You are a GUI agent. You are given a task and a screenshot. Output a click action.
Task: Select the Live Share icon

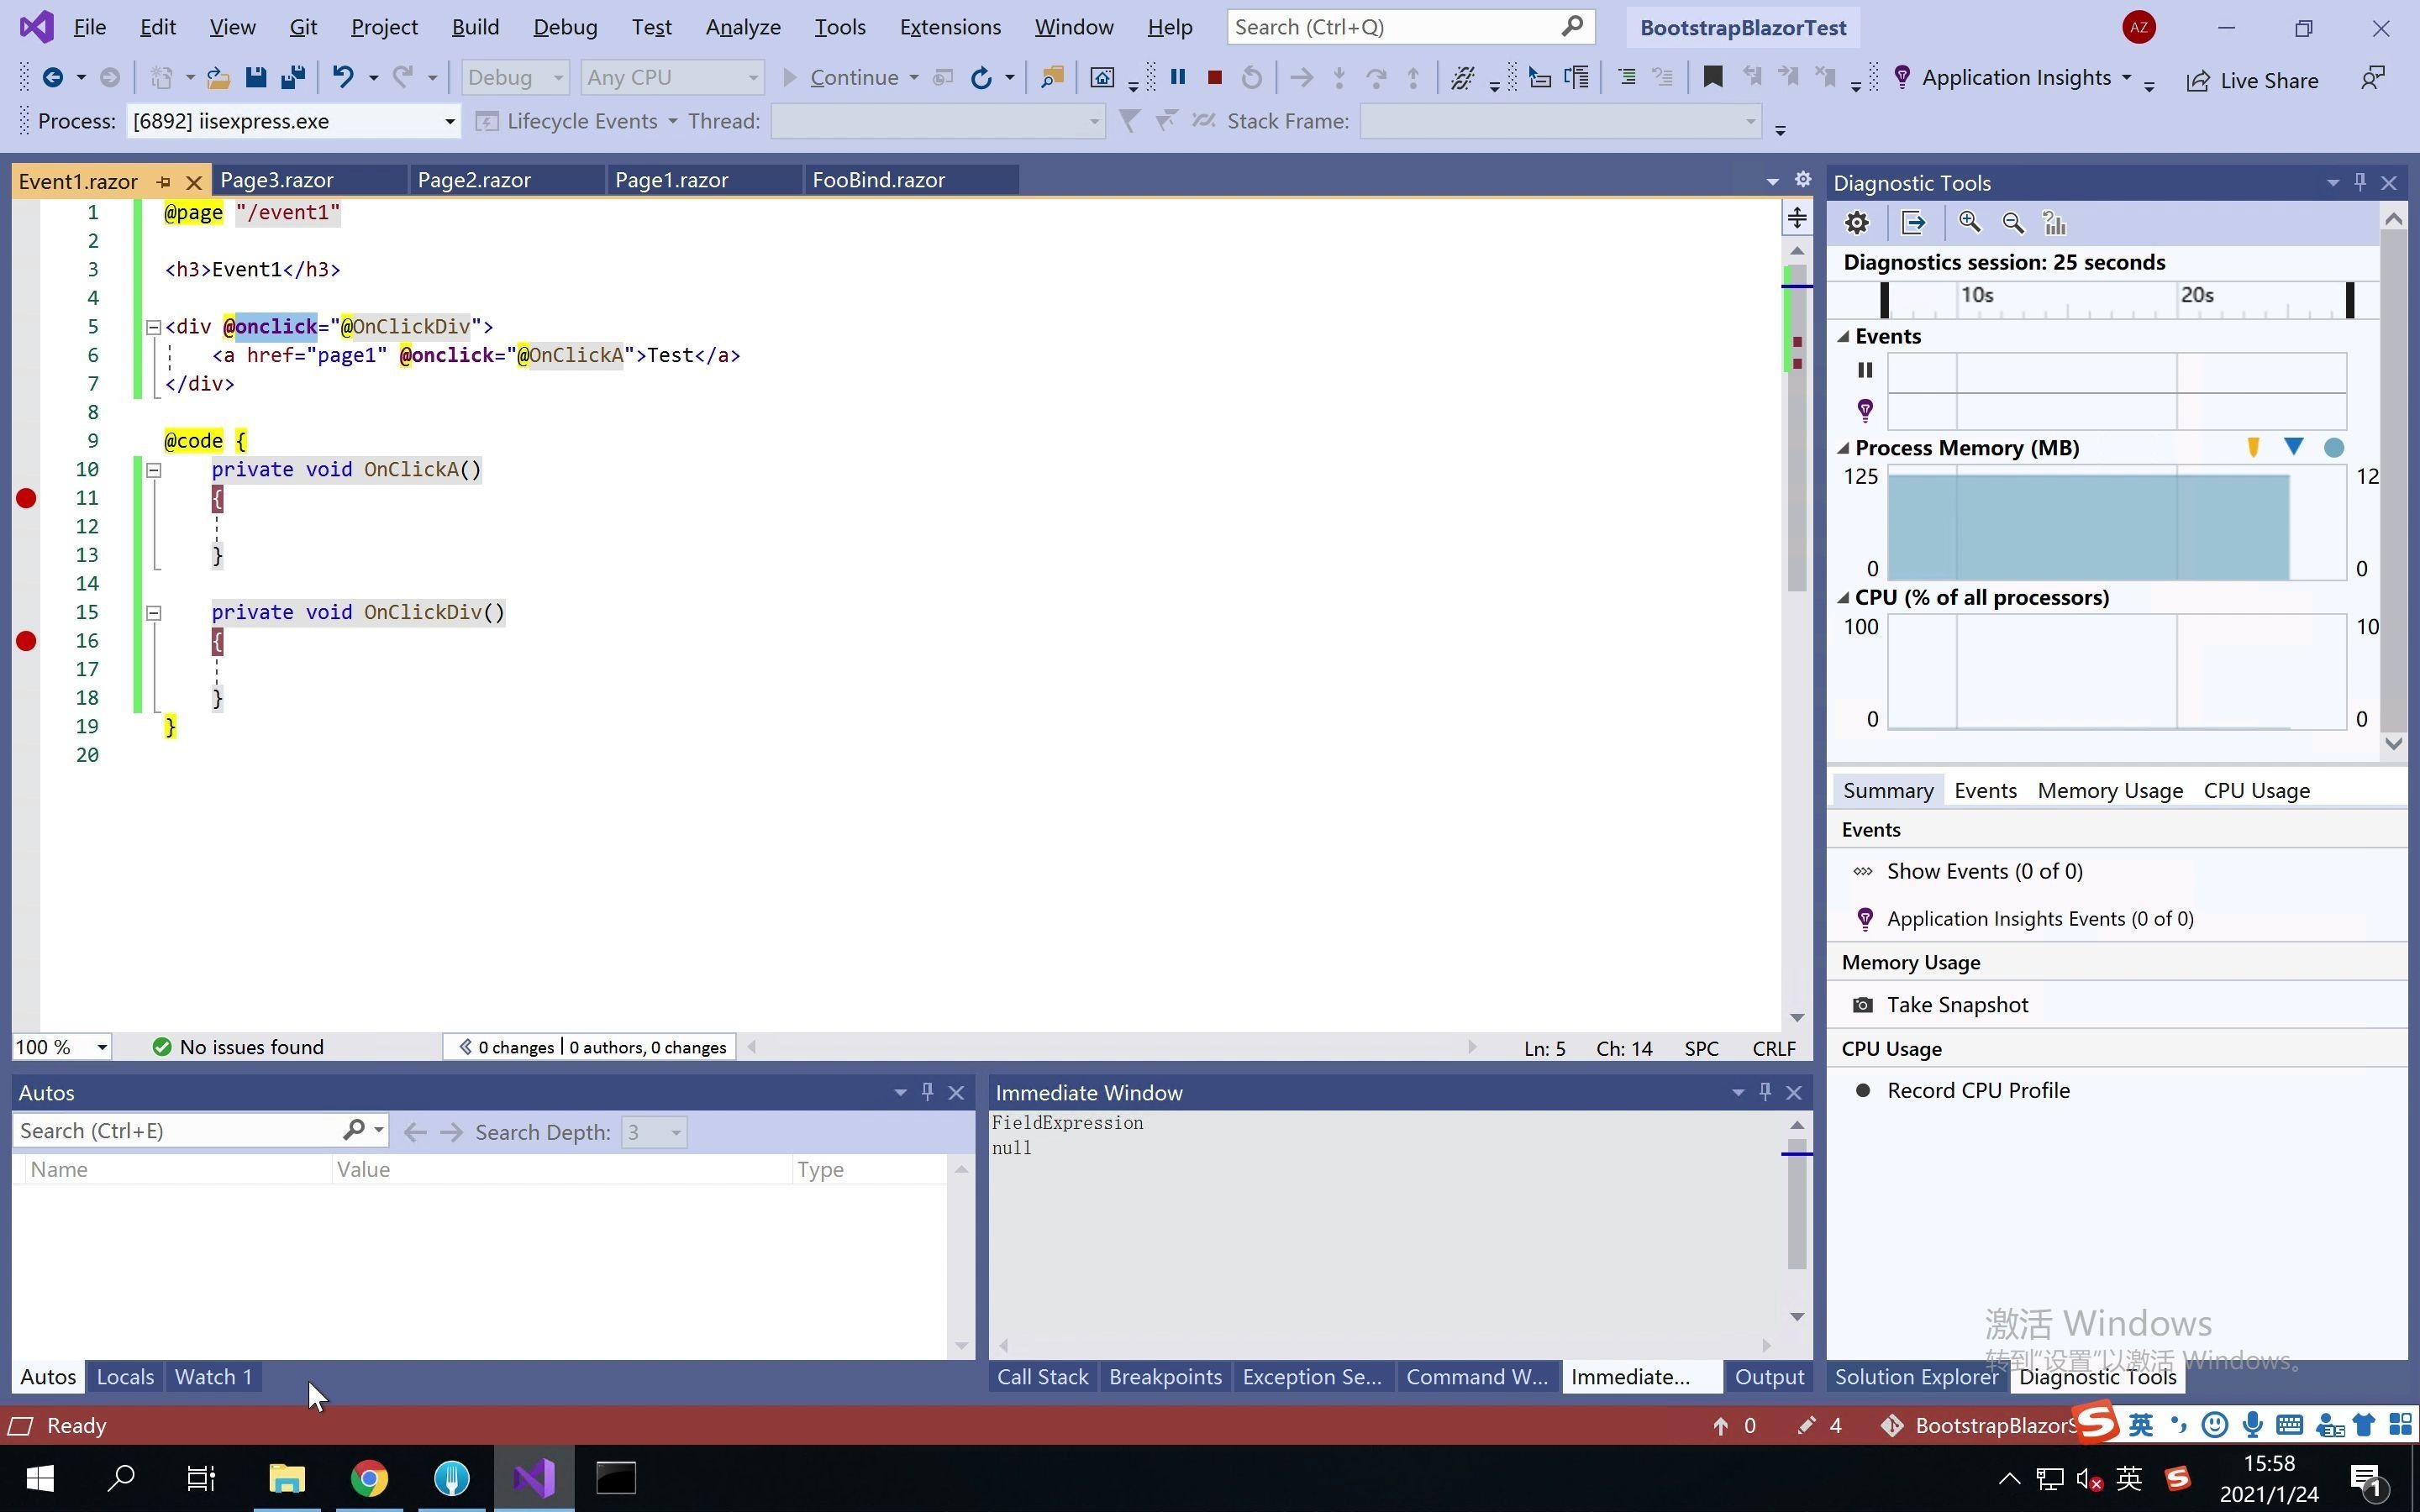[2197, 78]
